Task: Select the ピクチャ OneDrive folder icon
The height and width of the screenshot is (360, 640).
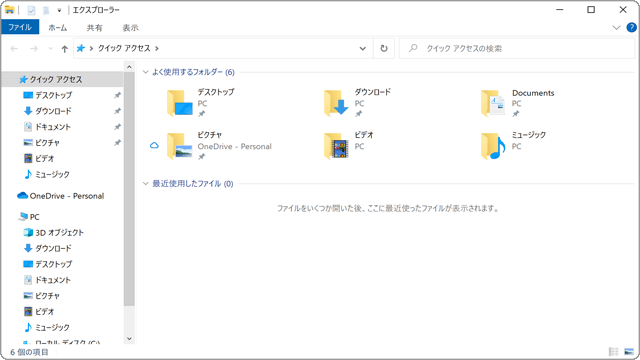Action: click(x=180, y=146)
